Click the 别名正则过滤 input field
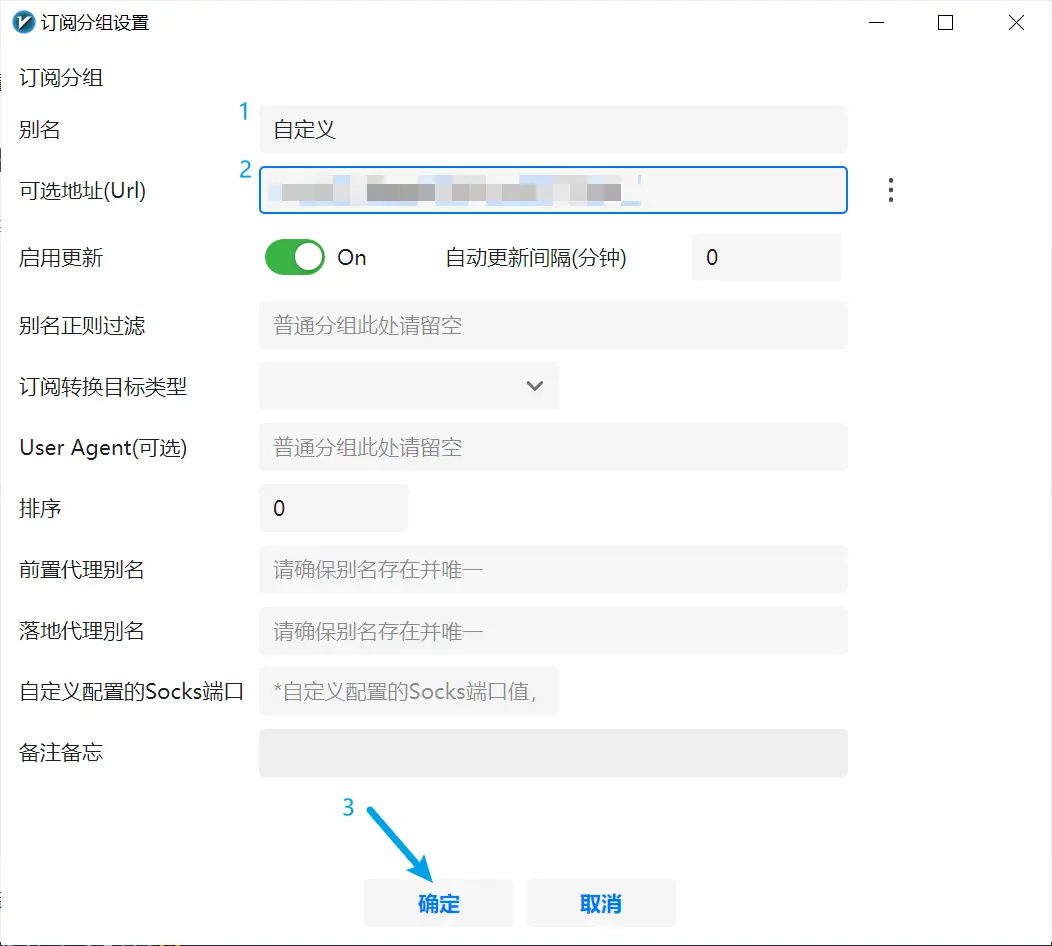1052x946 pixels. pyautogui.click(x=553, y=325)
